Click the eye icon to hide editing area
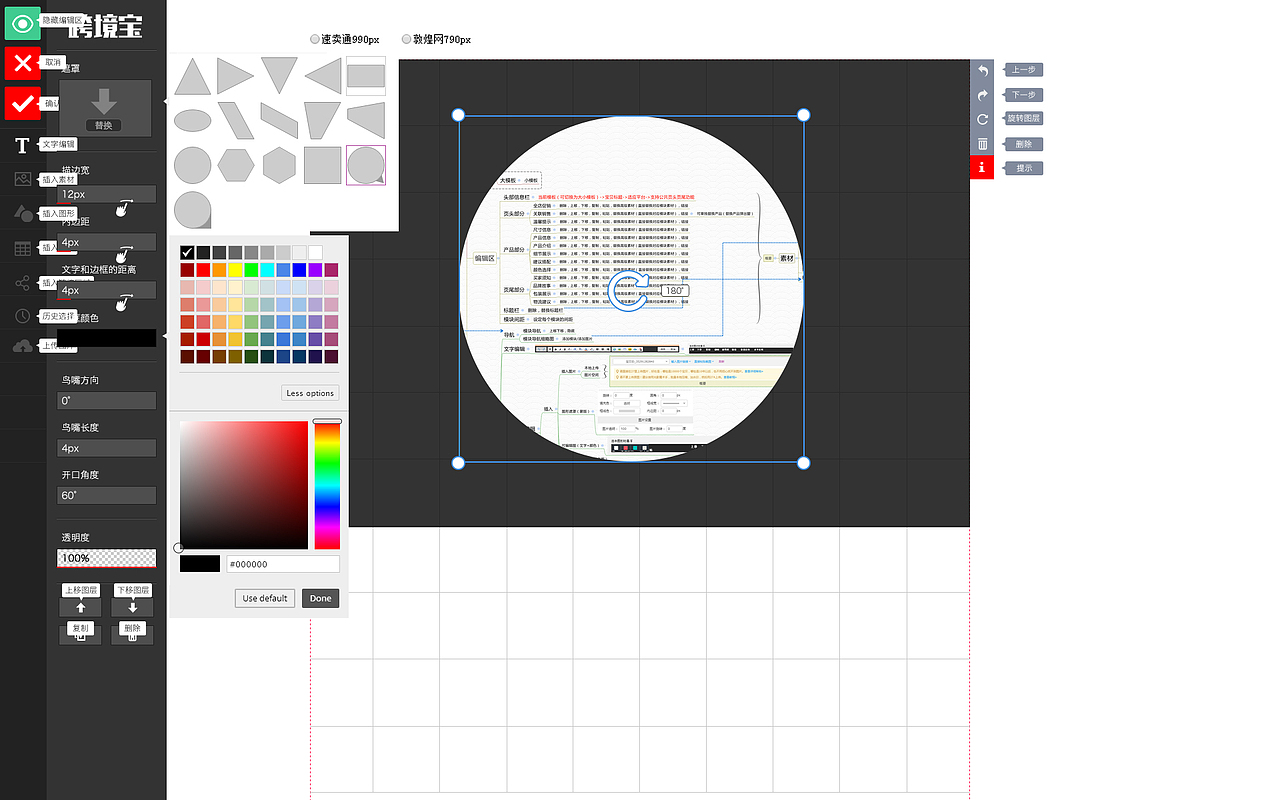 coord(22,22)
